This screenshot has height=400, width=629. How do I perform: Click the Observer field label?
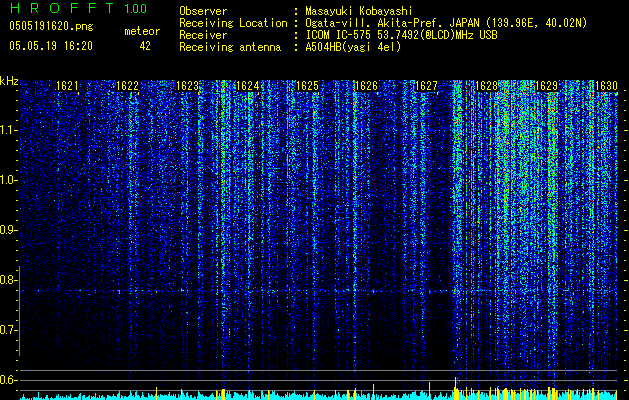pyautogui.click(x=203, y=11)
